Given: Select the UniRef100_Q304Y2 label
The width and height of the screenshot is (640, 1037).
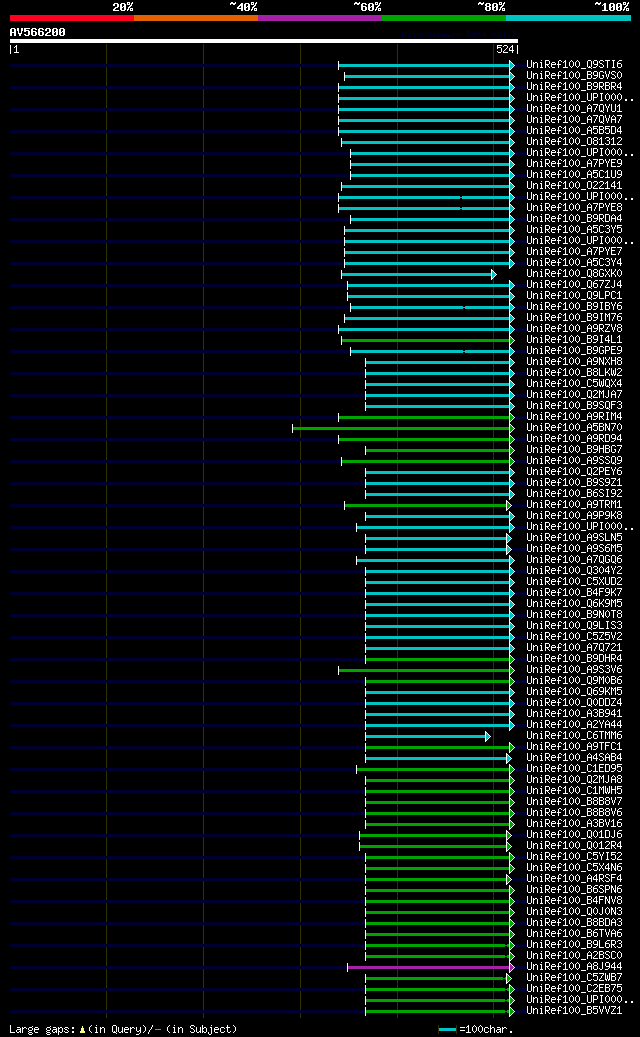Looking at the screenshot, I should click(574, 571).
